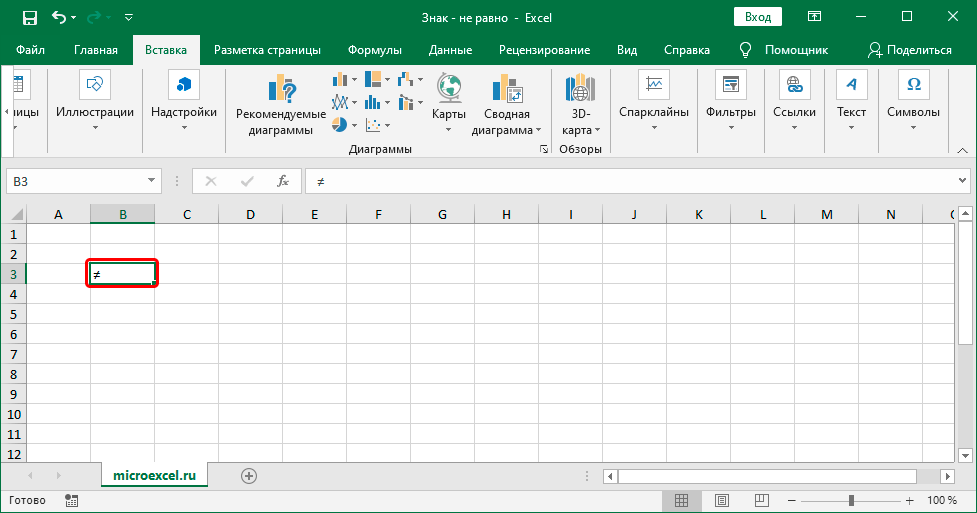Image resolution: width=977 pixels, height=513 pixels.
Task: Click the Поделиться share button
Action: pos(910,50)
